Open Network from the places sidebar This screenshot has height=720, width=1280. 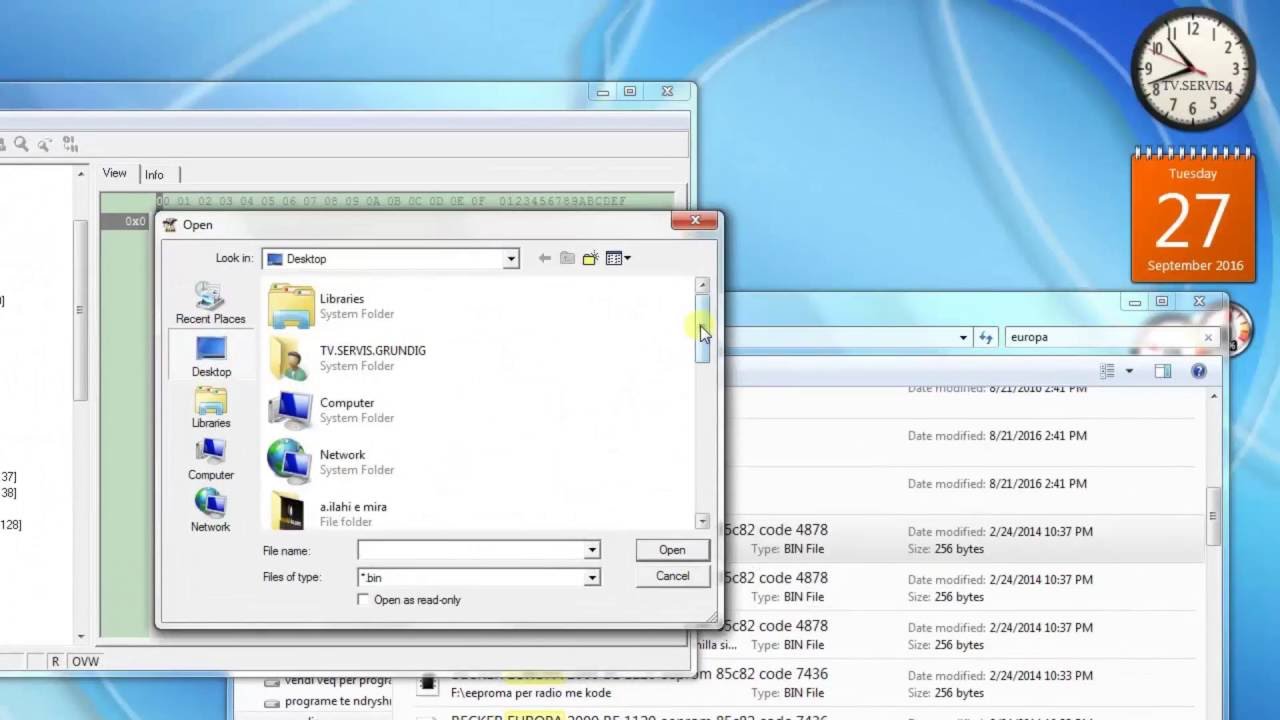coord(211,511)
